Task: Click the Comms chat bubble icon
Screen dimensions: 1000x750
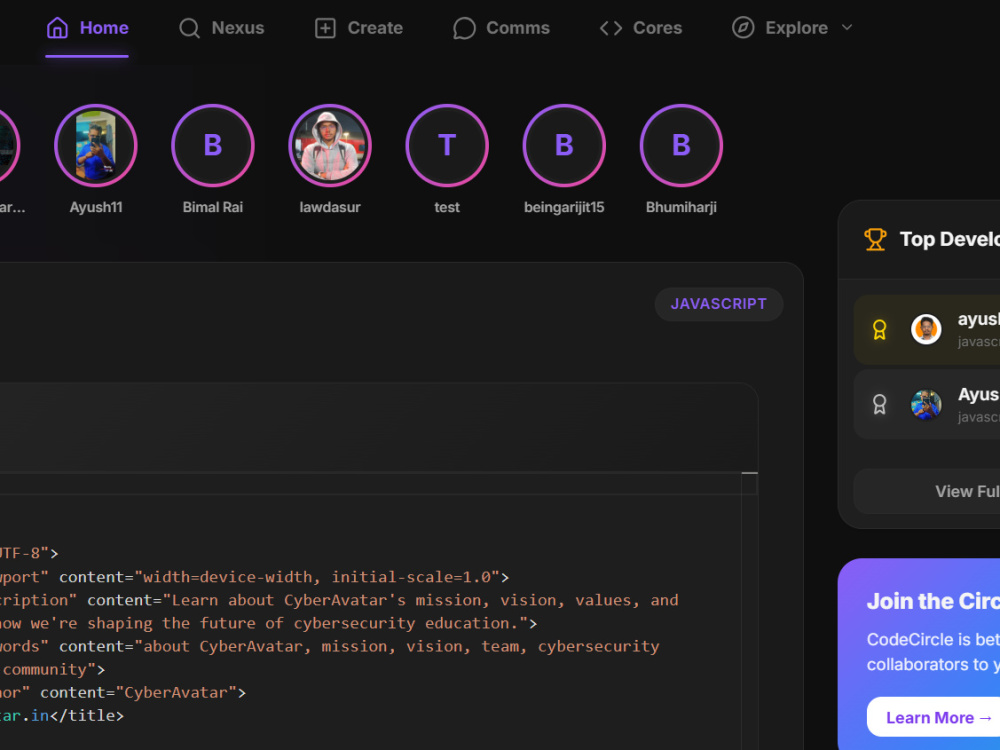Action: pyautogui.click(x=464, y=28)
